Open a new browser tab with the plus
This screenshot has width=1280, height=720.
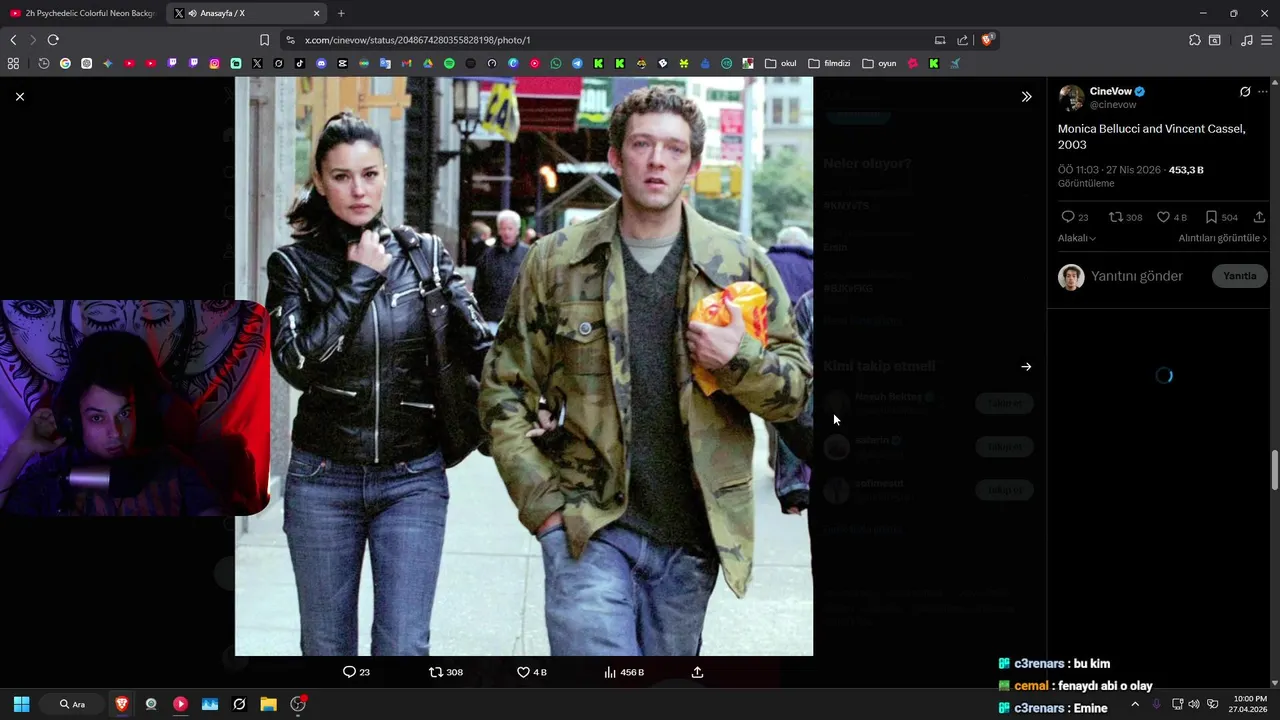341,13
